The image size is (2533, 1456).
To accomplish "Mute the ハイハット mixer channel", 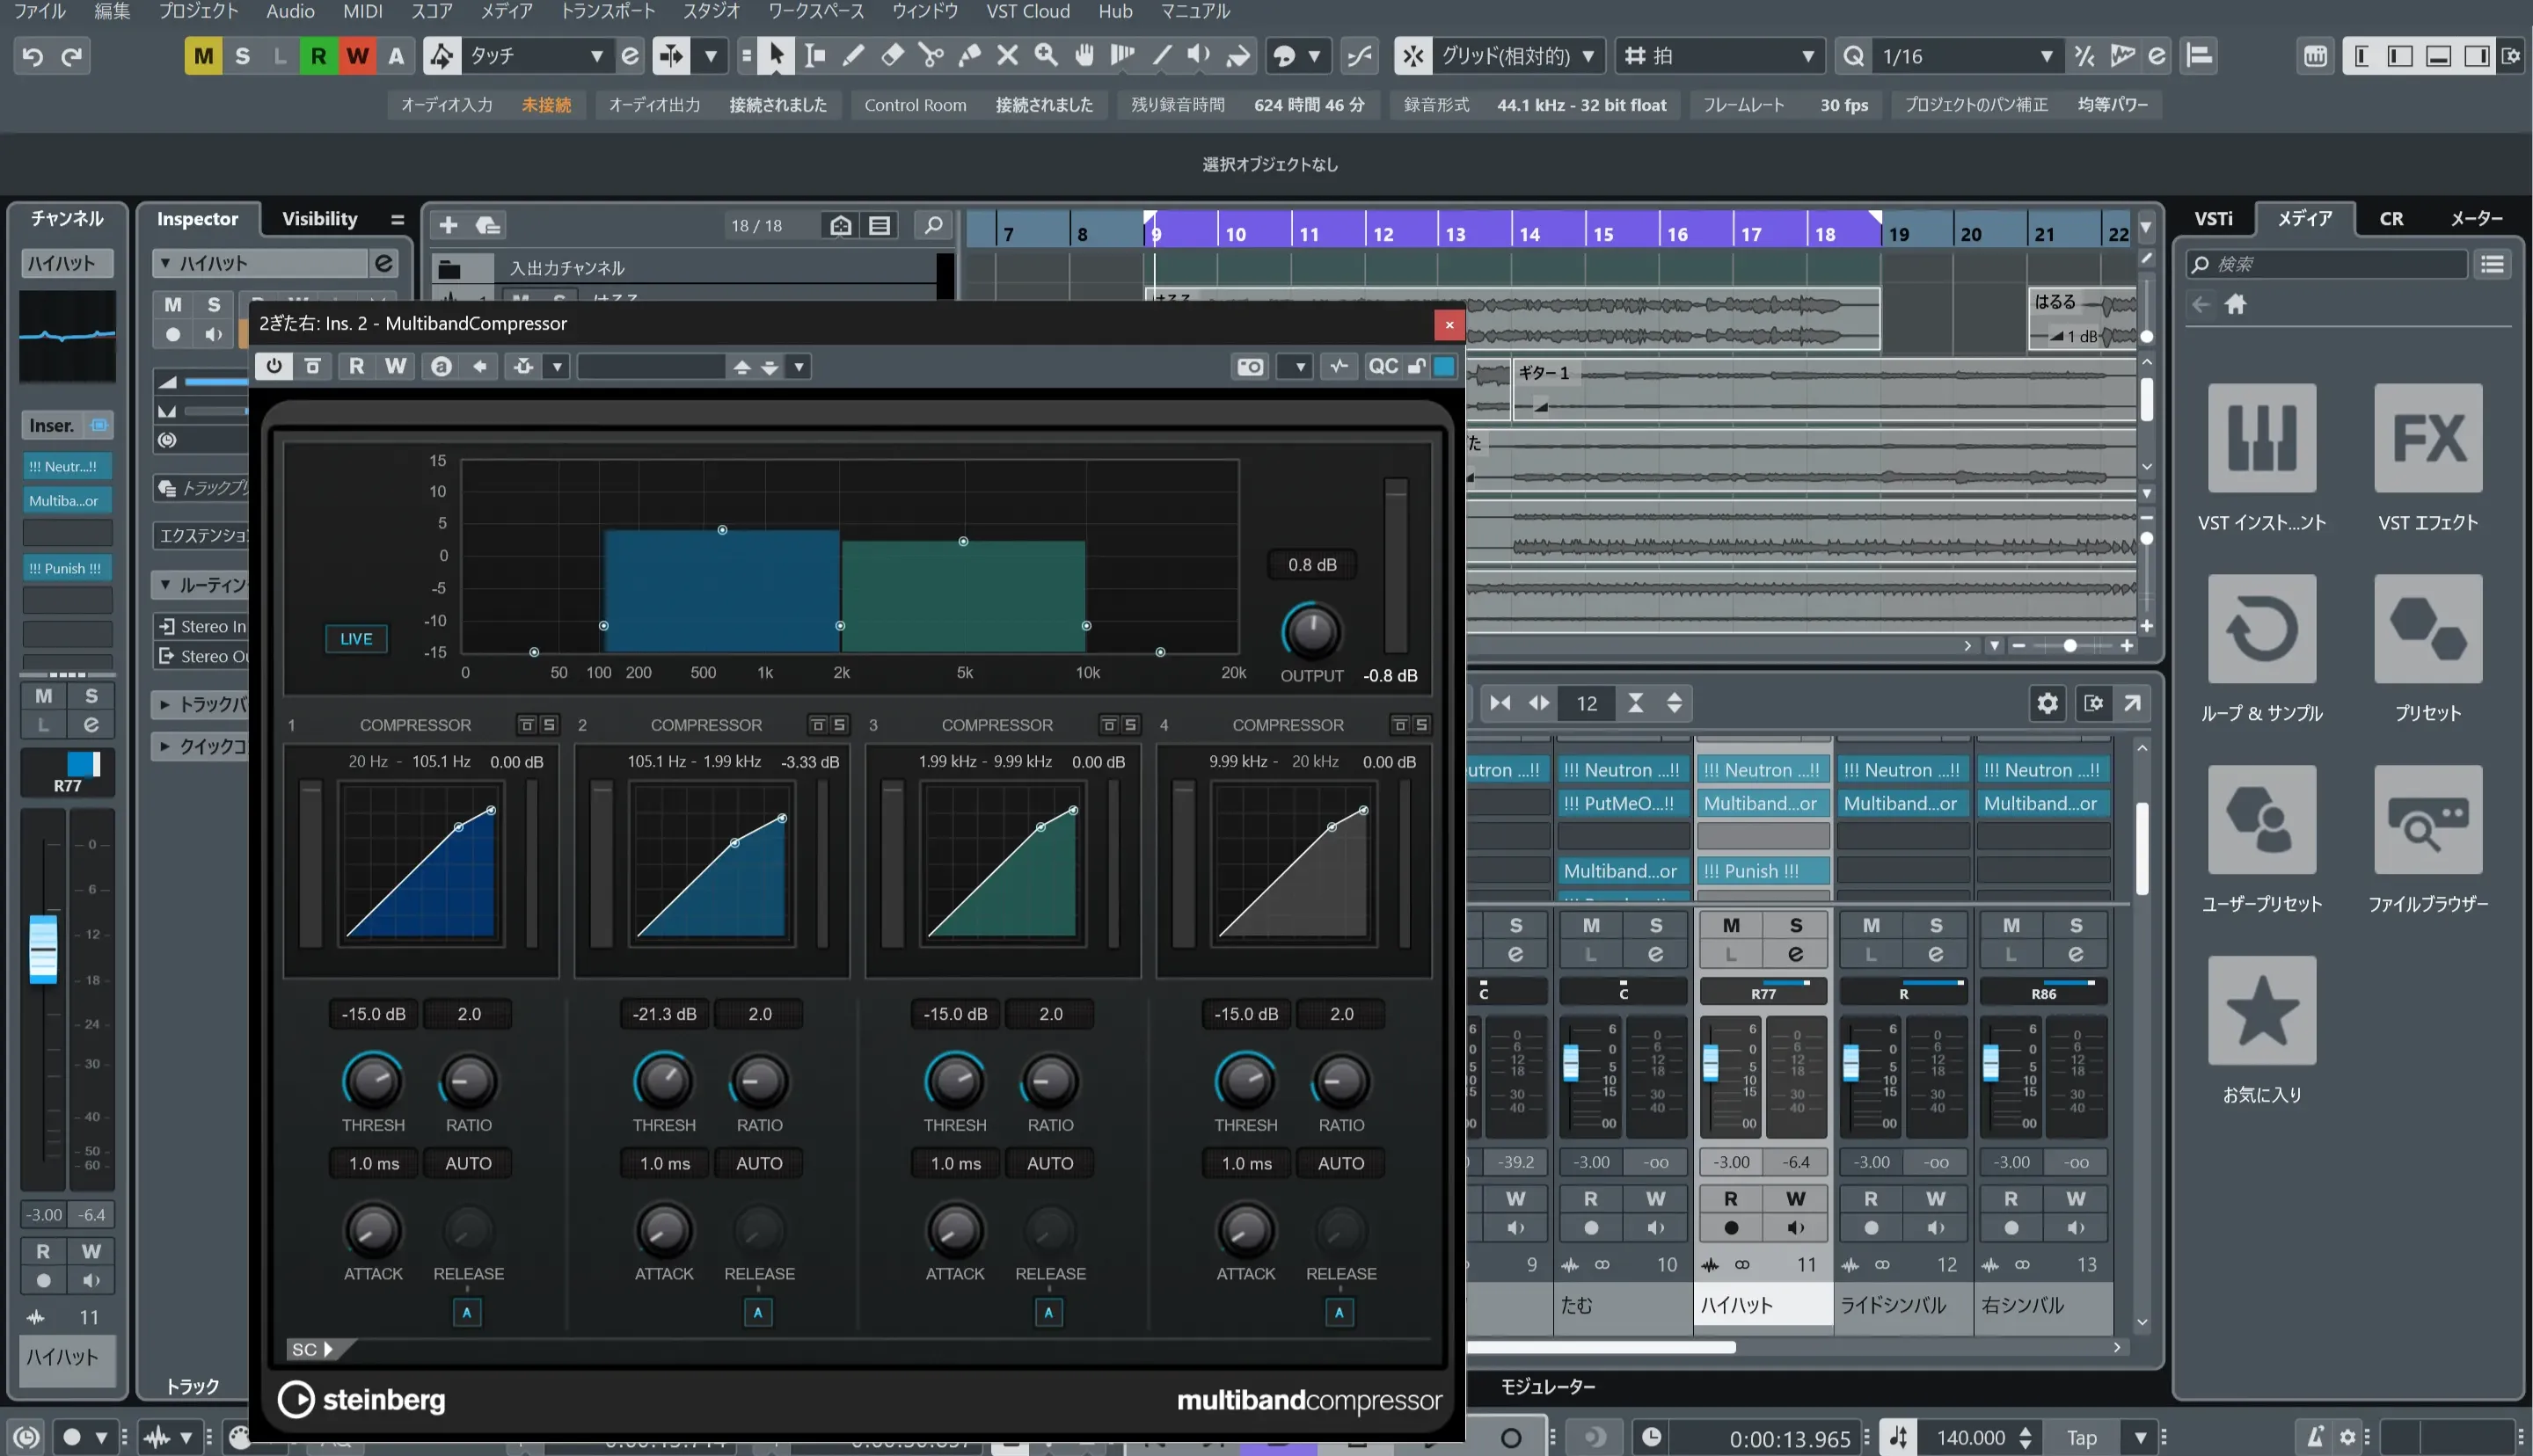I will [1731, 925].
